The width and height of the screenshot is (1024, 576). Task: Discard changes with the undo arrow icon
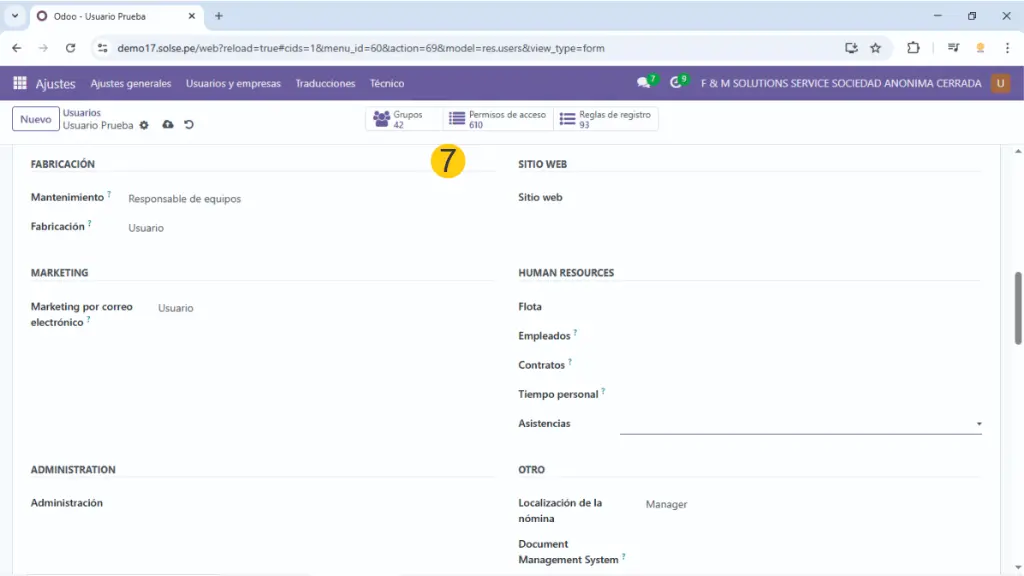pyautogui.click(x=189, y=125)
